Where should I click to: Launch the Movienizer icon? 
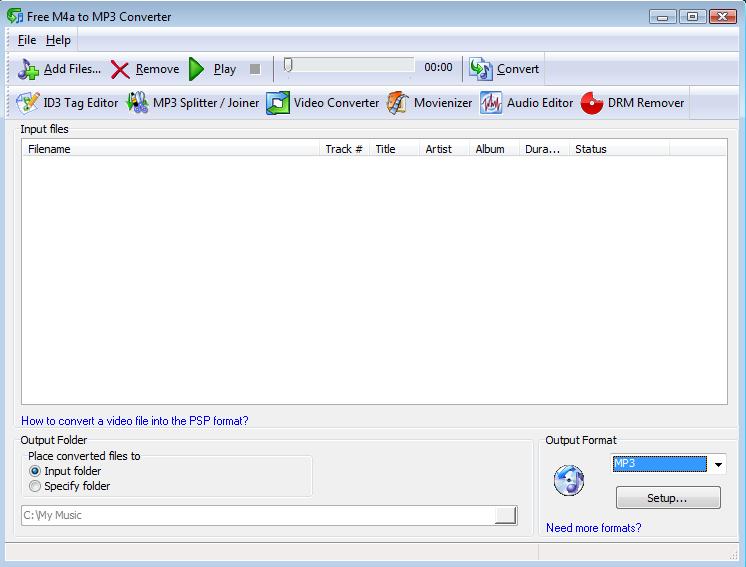click(398, 103)
